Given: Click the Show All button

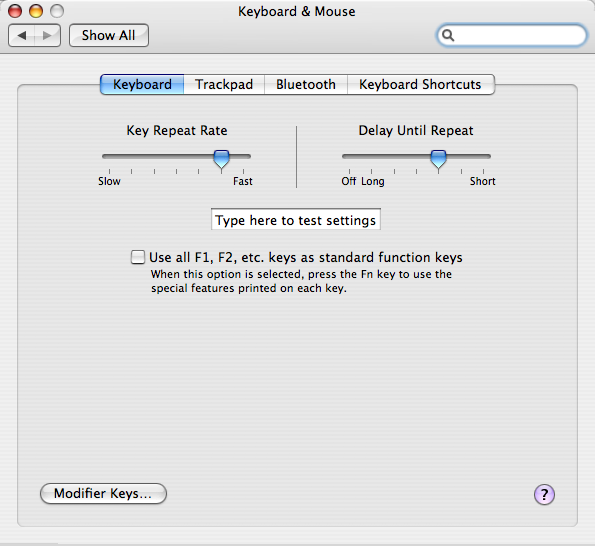Looking at the screenshot, I should pyautogui.click(x=109, y=35).
